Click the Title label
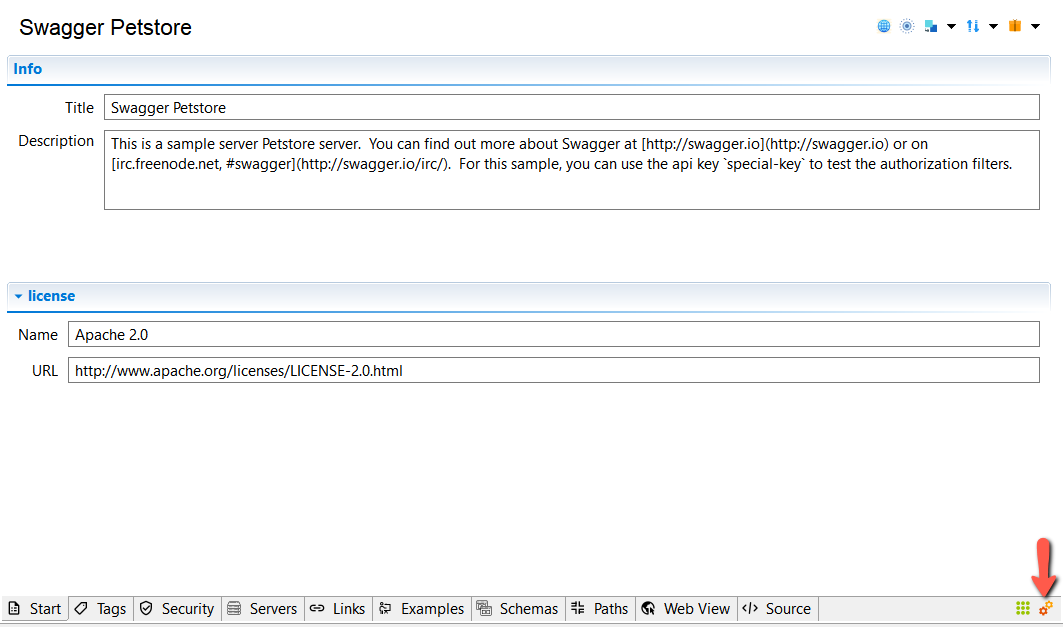The image size is (1063, 627). click(x=79, y=108)
